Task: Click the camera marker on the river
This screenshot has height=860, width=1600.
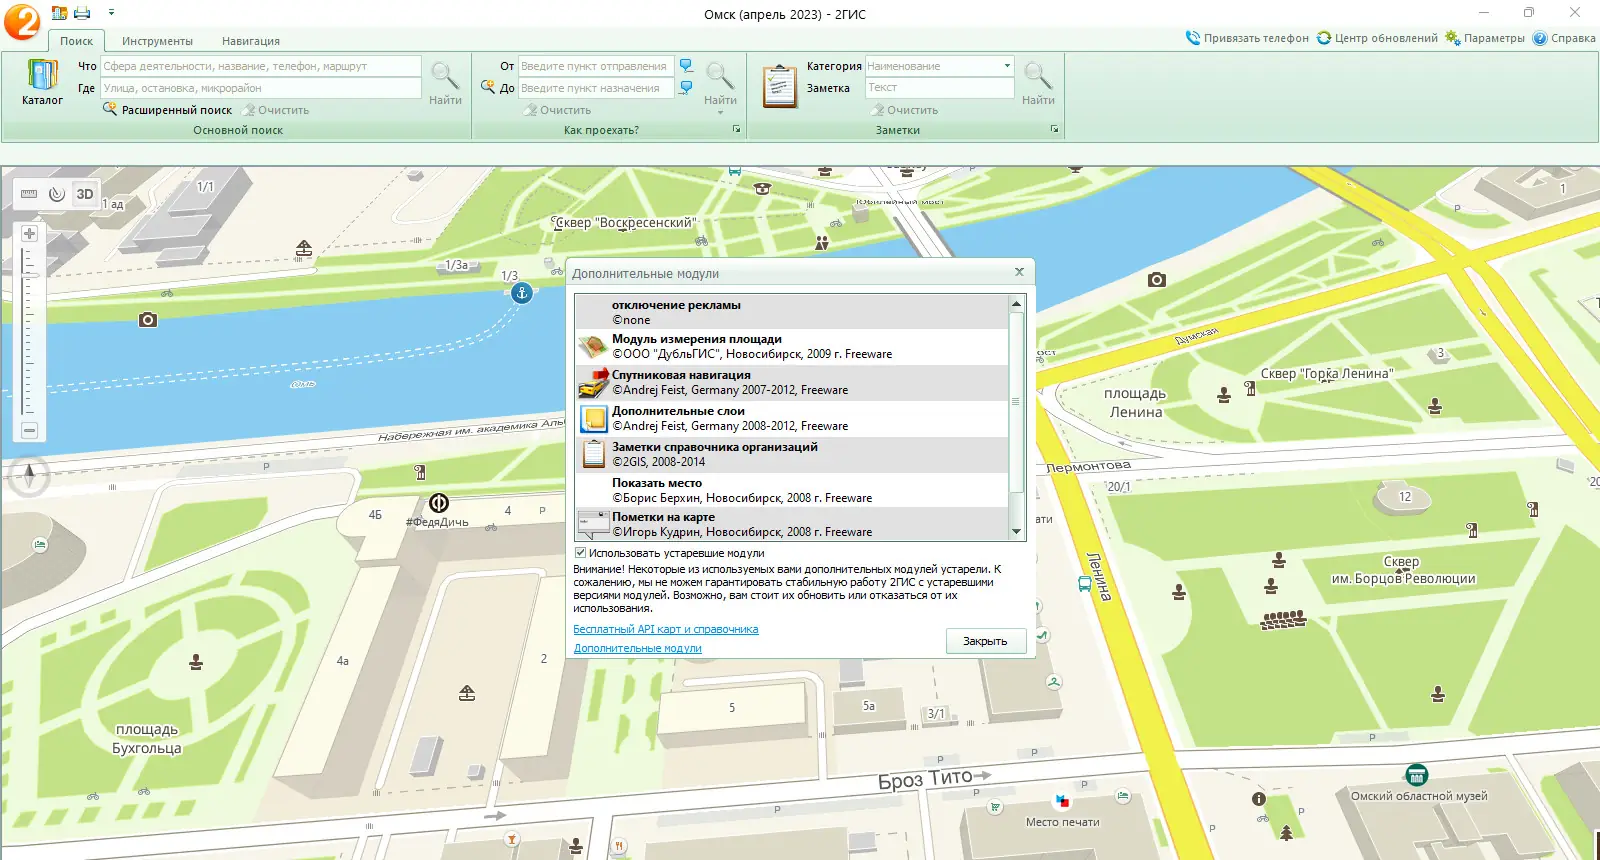Action: [x=148, y=320]
